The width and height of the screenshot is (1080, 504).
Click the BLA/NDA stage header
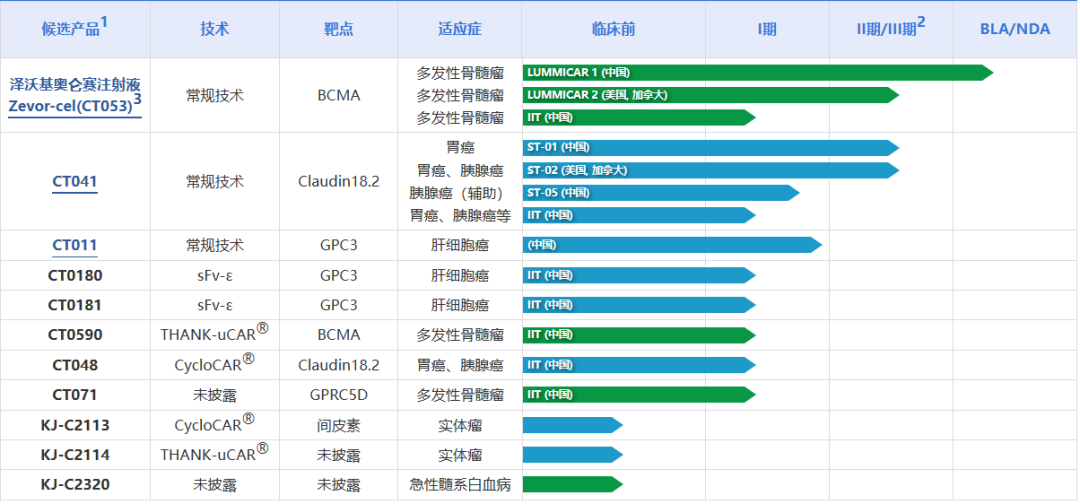[x=1015, y=29]
